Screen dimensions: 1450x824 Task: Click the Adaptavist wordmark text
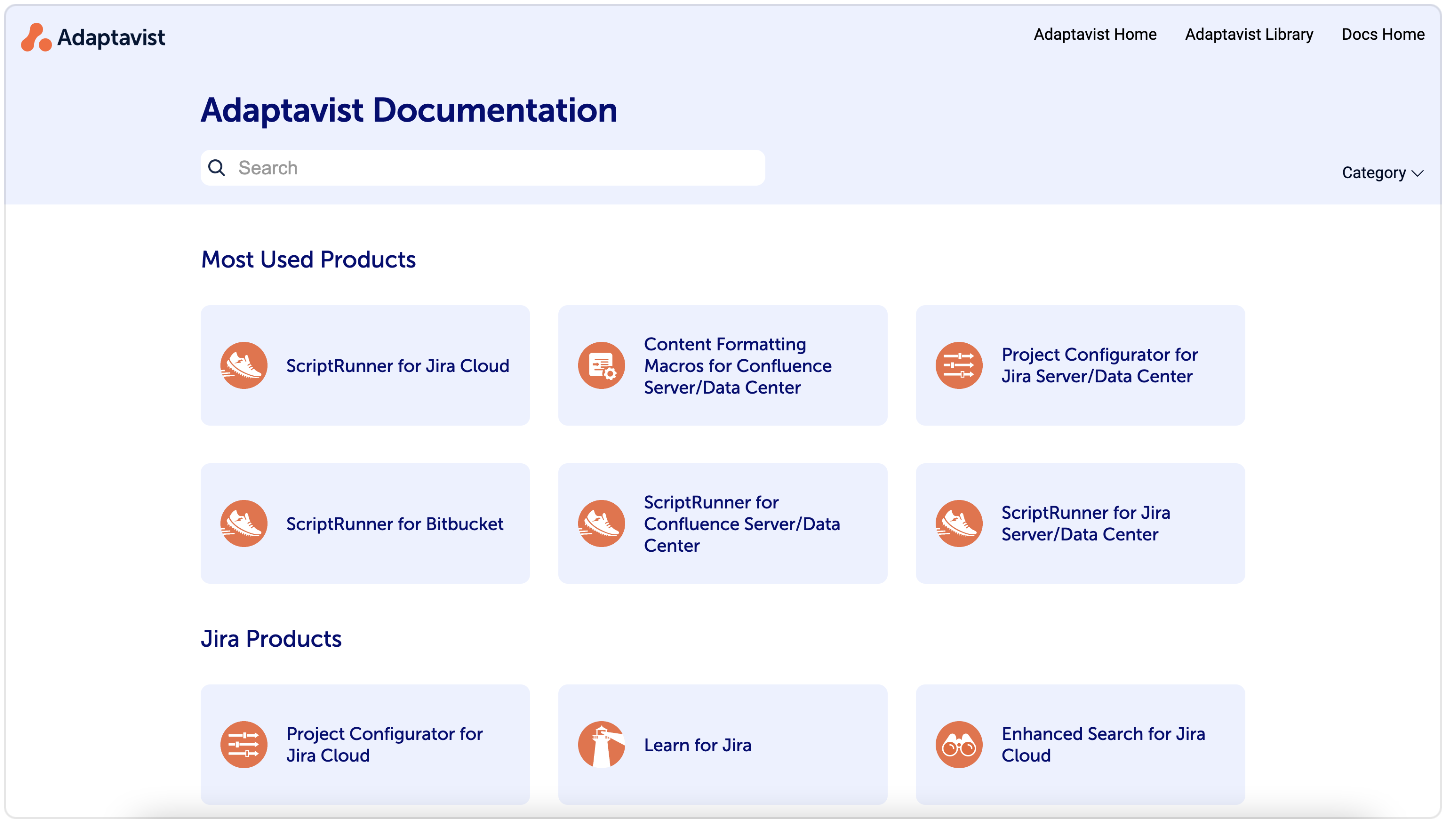pos(111,38)
